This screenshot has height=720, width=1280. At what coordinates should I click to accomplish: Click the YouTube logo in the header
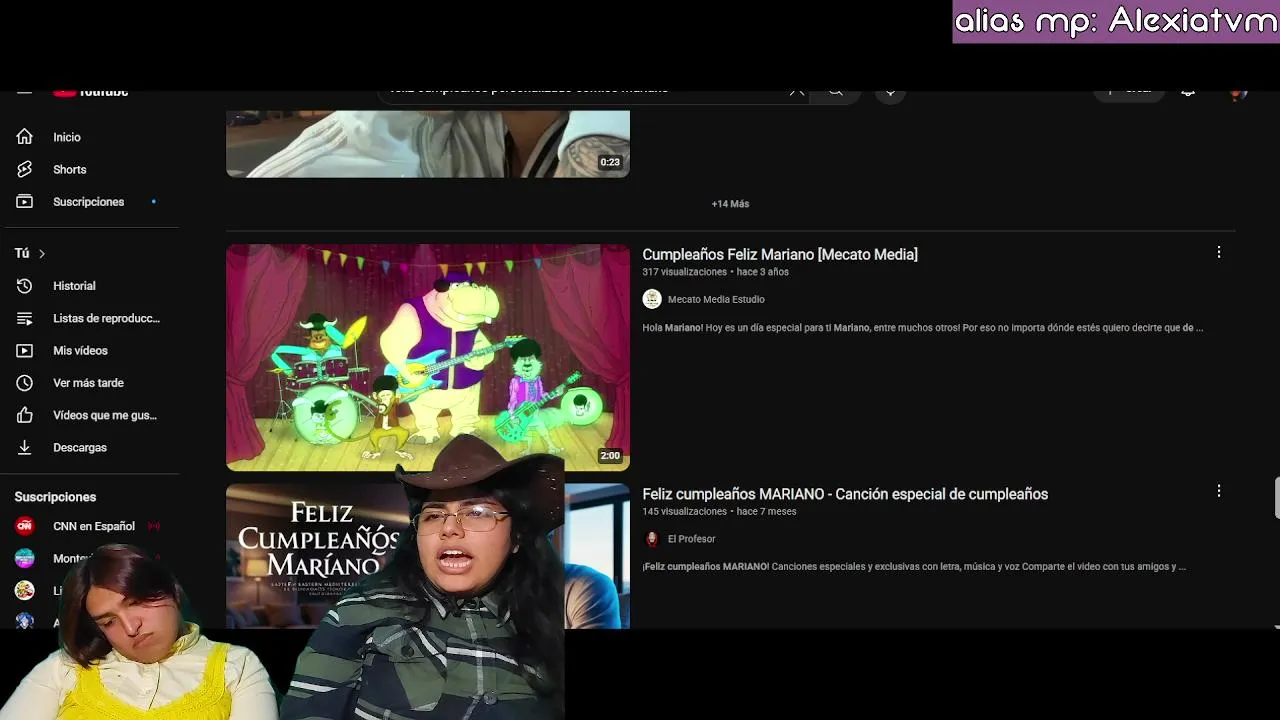pos(91,91)
